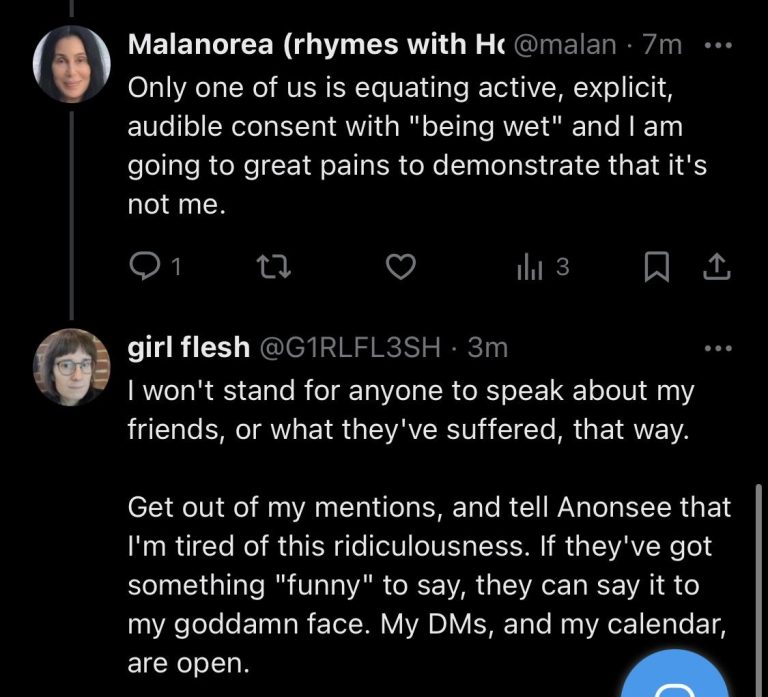Like Malanorea's tweet with the heart
The height and width of the screenshot is (697, 768).
[x=401, y=267]
